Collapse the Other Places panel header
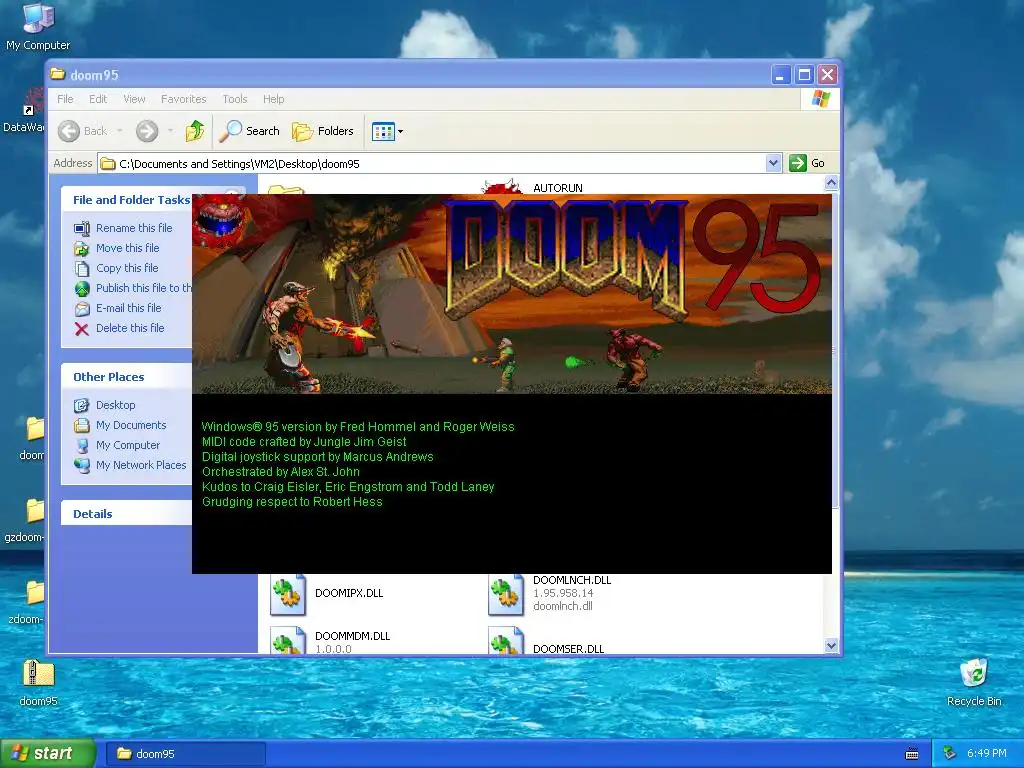1024x768 pixels. pyautogui.click(x=126, y=377)
